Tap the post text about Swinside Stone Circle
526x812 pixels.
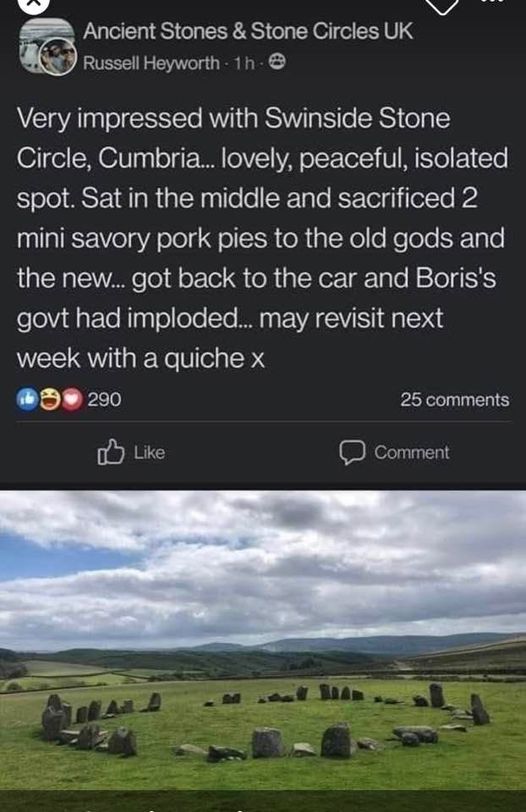point(262,238)
